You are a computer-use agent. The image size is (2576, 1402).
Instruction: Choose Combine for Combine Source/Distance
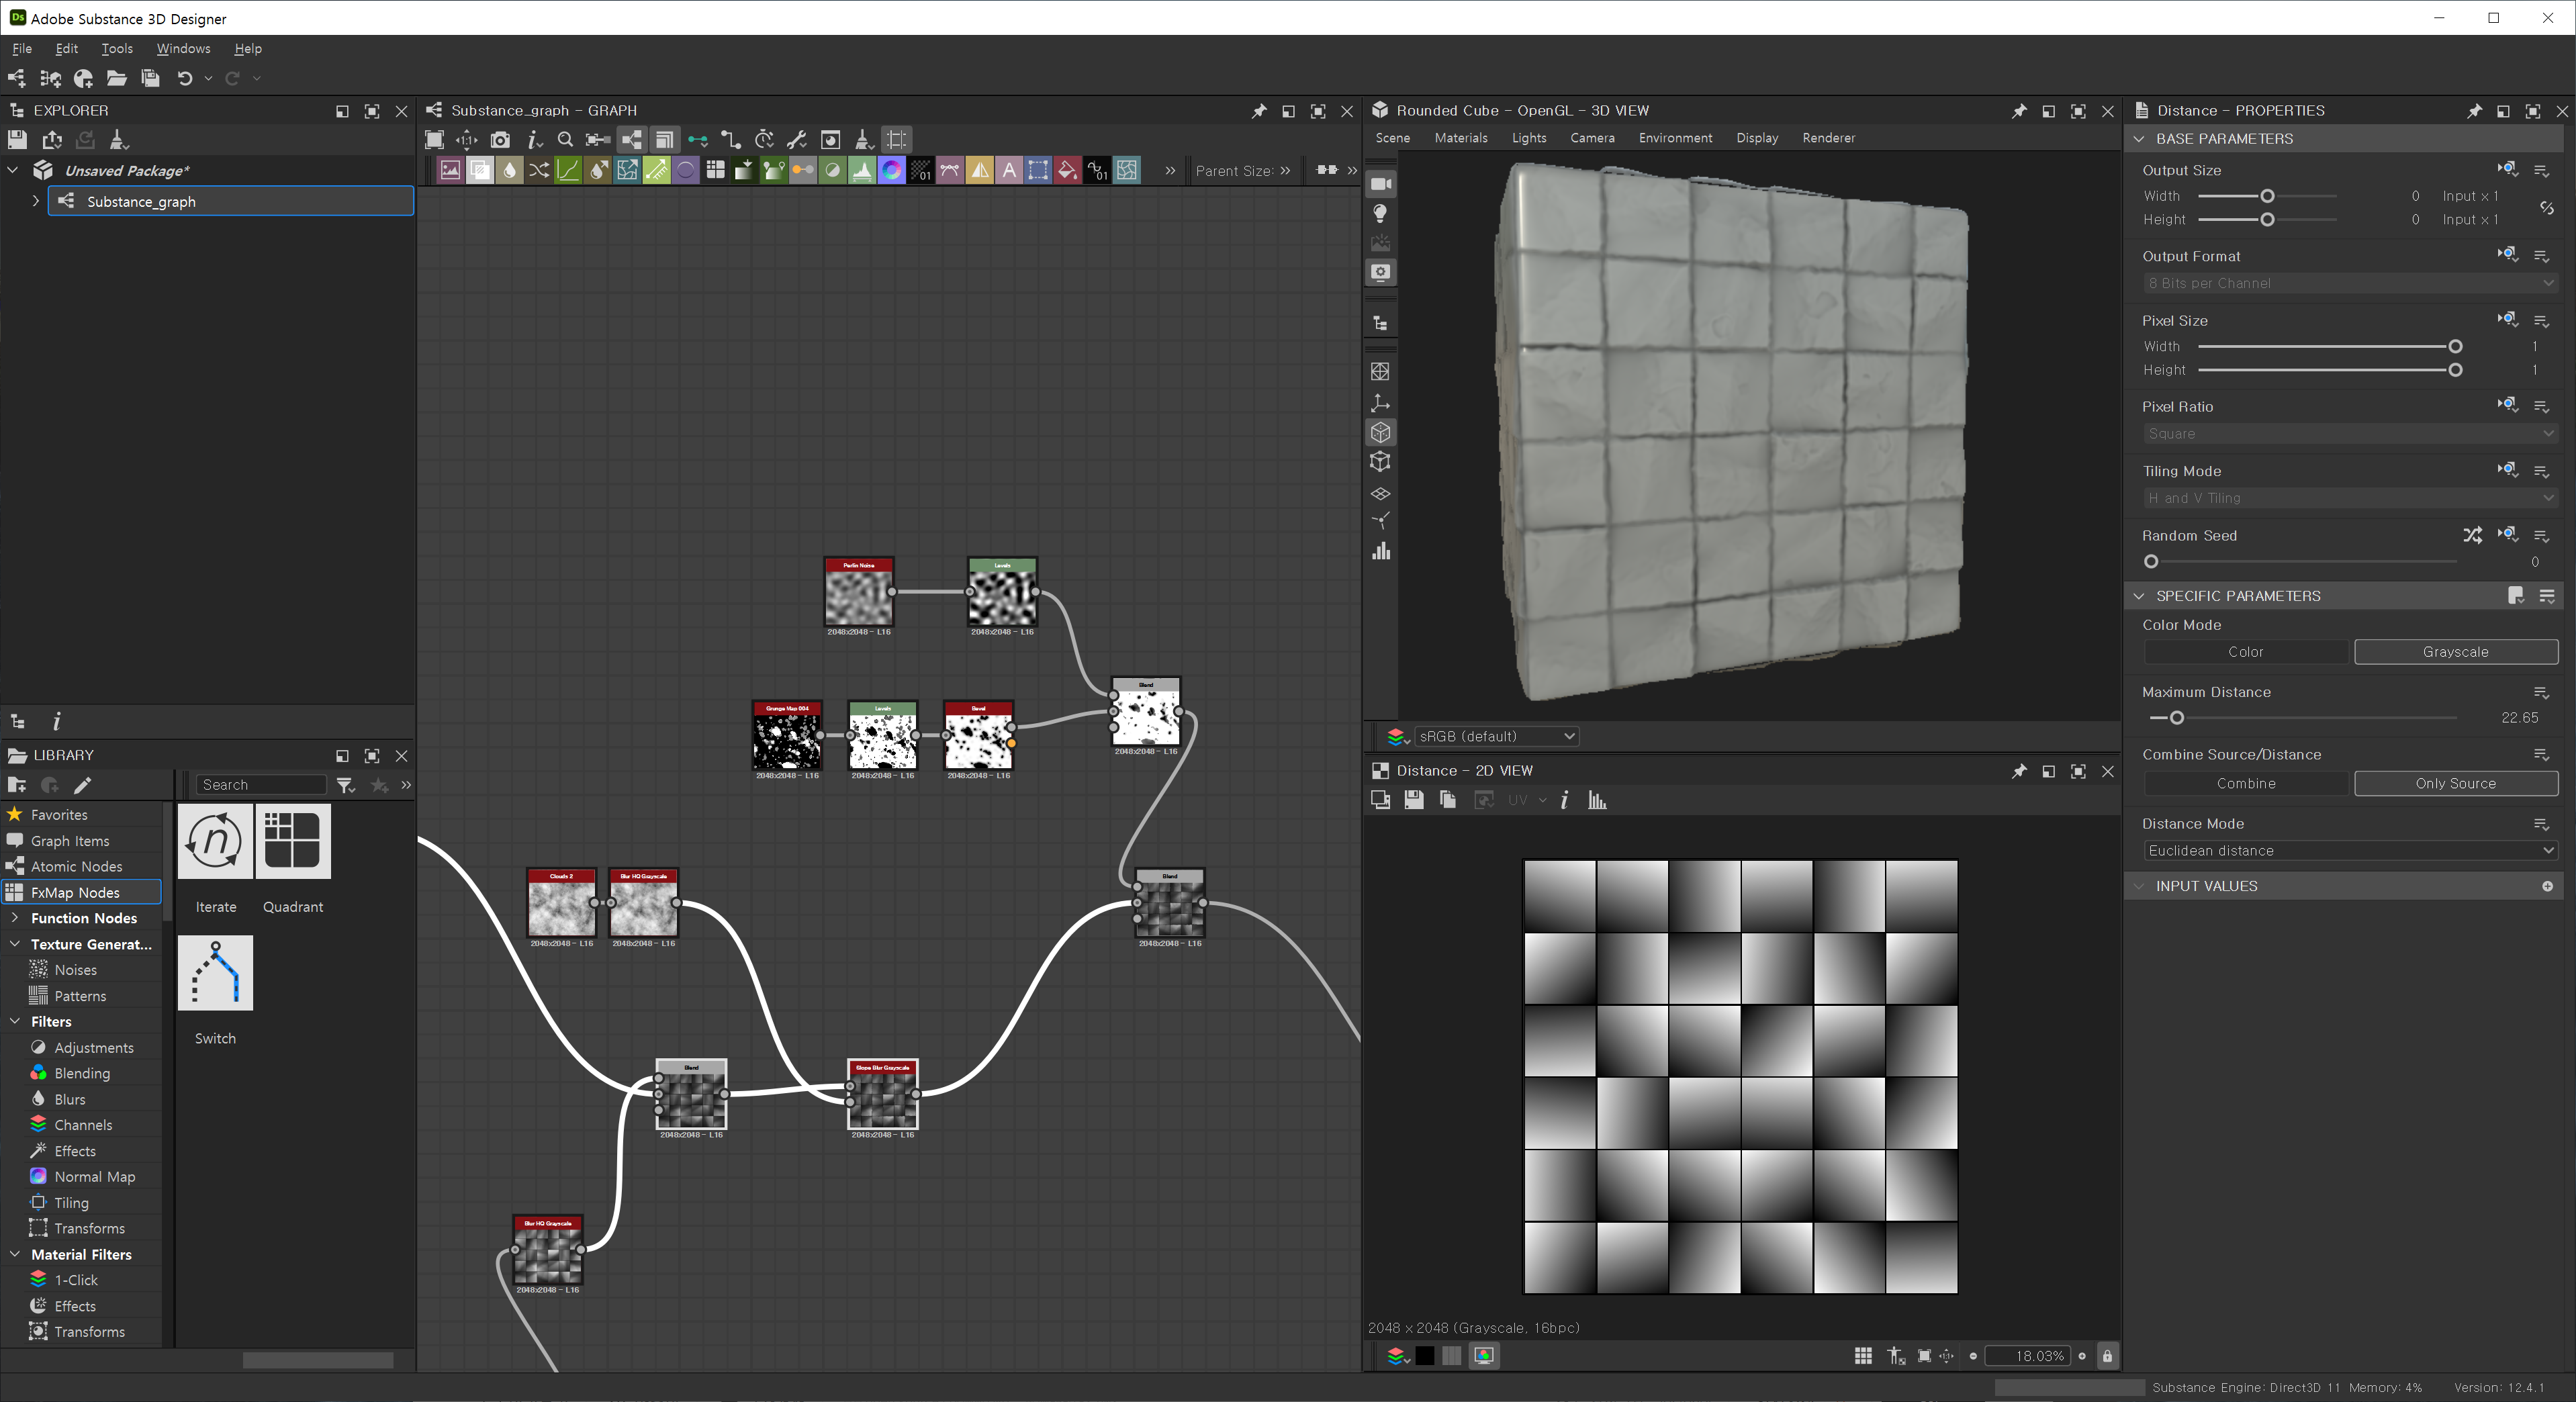(x=2245, y=784)
